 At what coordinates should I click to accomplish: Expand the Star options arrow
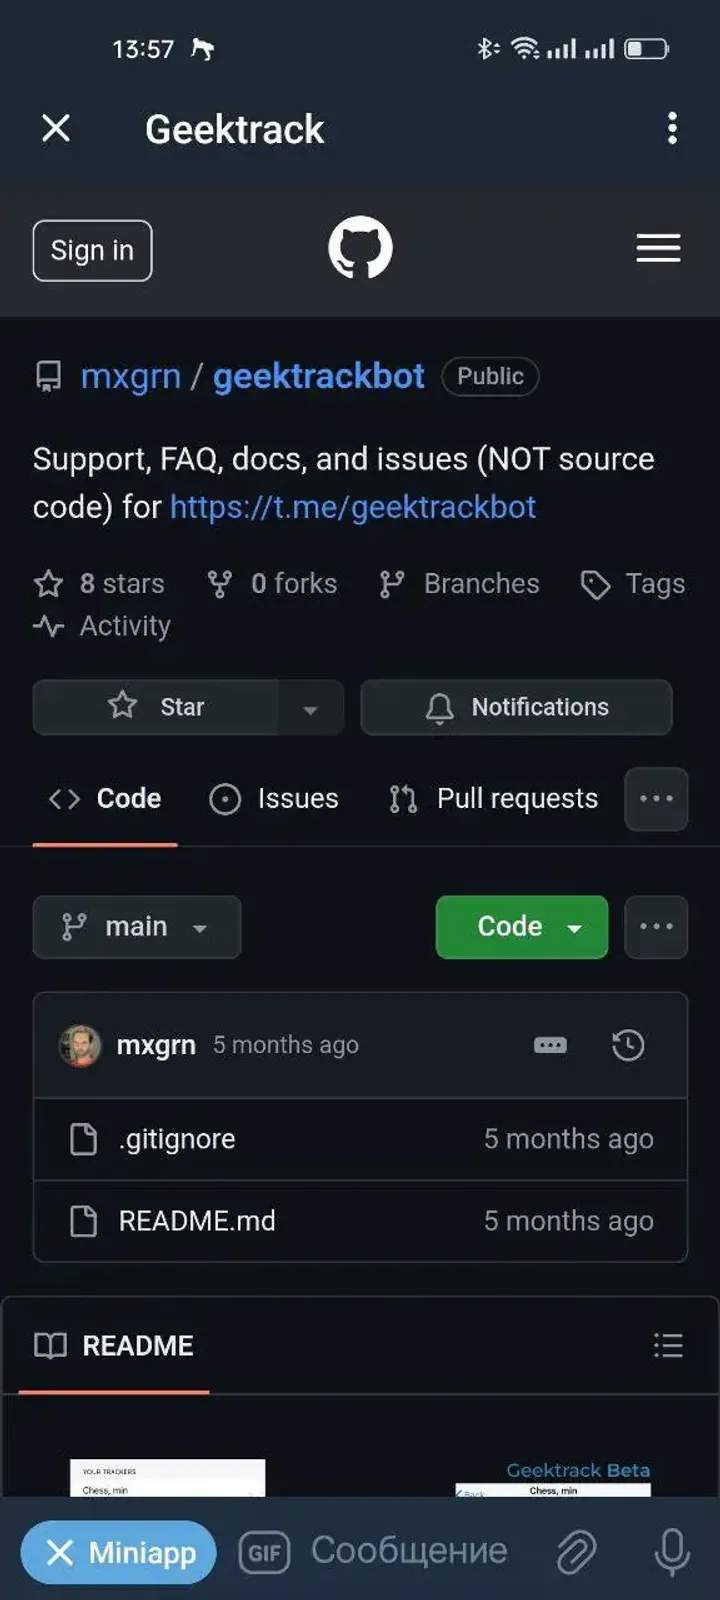click(x=311, y=707)
